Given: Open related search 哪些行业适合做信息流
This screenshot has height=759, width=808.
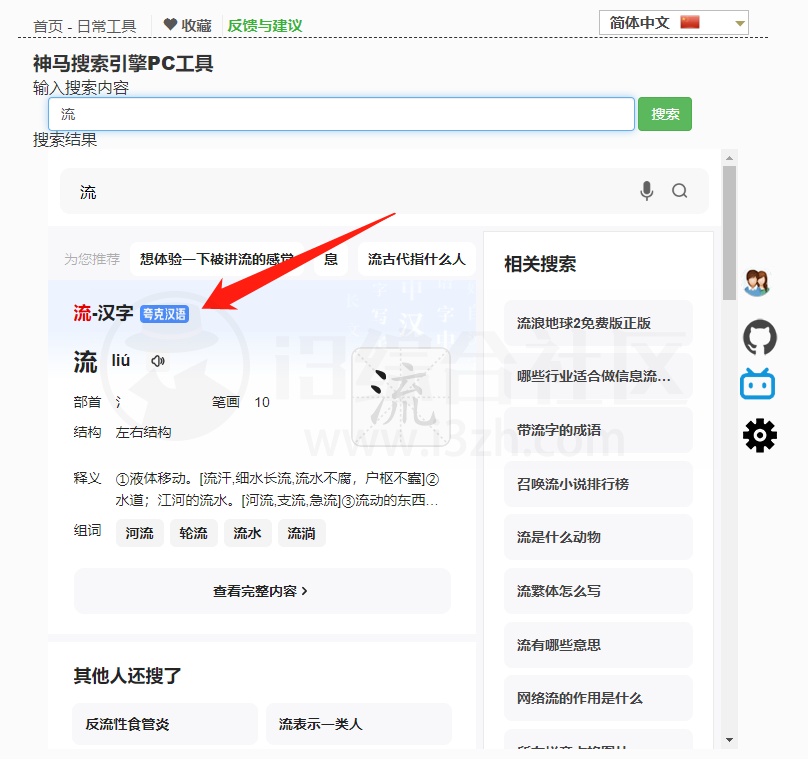Looking at the screenshot, I should pos(598,377).
